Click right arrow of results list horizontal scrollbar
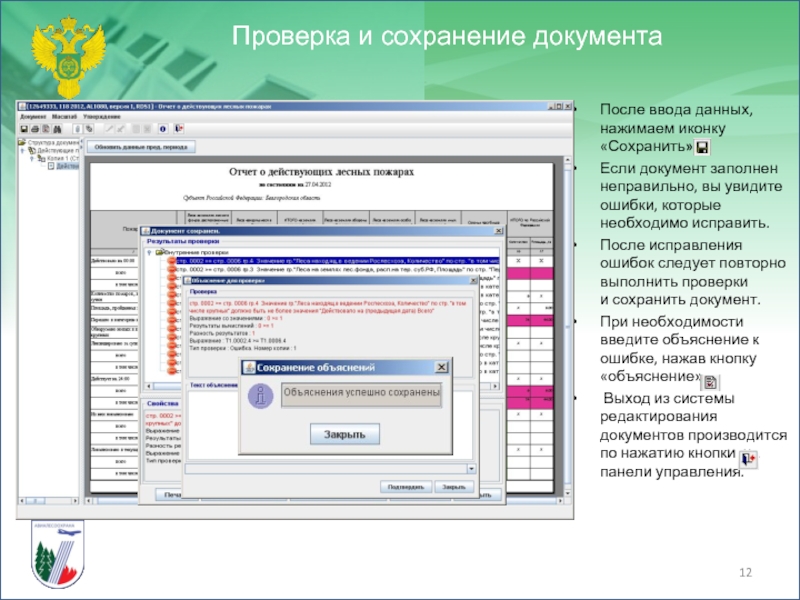The image size is (800, 600). [x=495, y=386]
